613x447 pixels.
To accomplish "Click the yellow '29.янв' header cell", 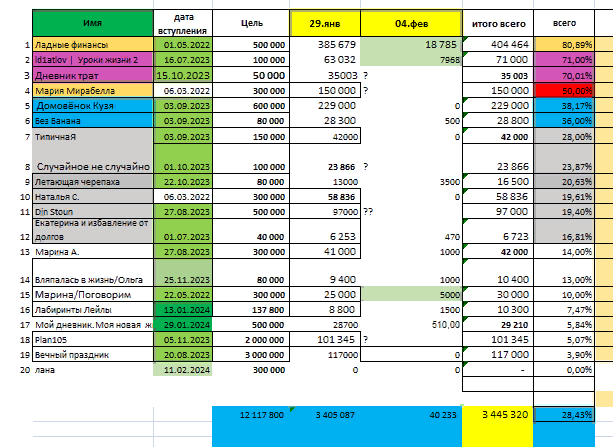I will [325, 23].
